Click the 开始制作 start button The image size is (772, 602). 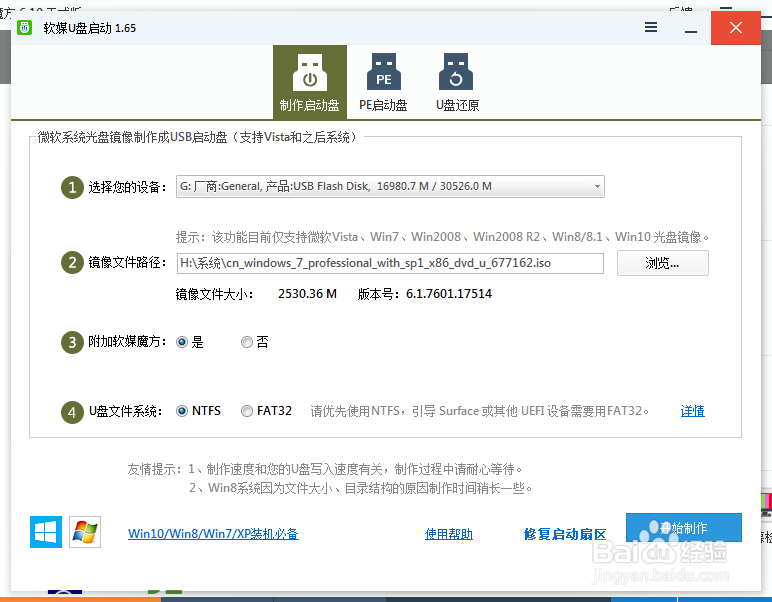pyautogui.click(x=684, y=528)
